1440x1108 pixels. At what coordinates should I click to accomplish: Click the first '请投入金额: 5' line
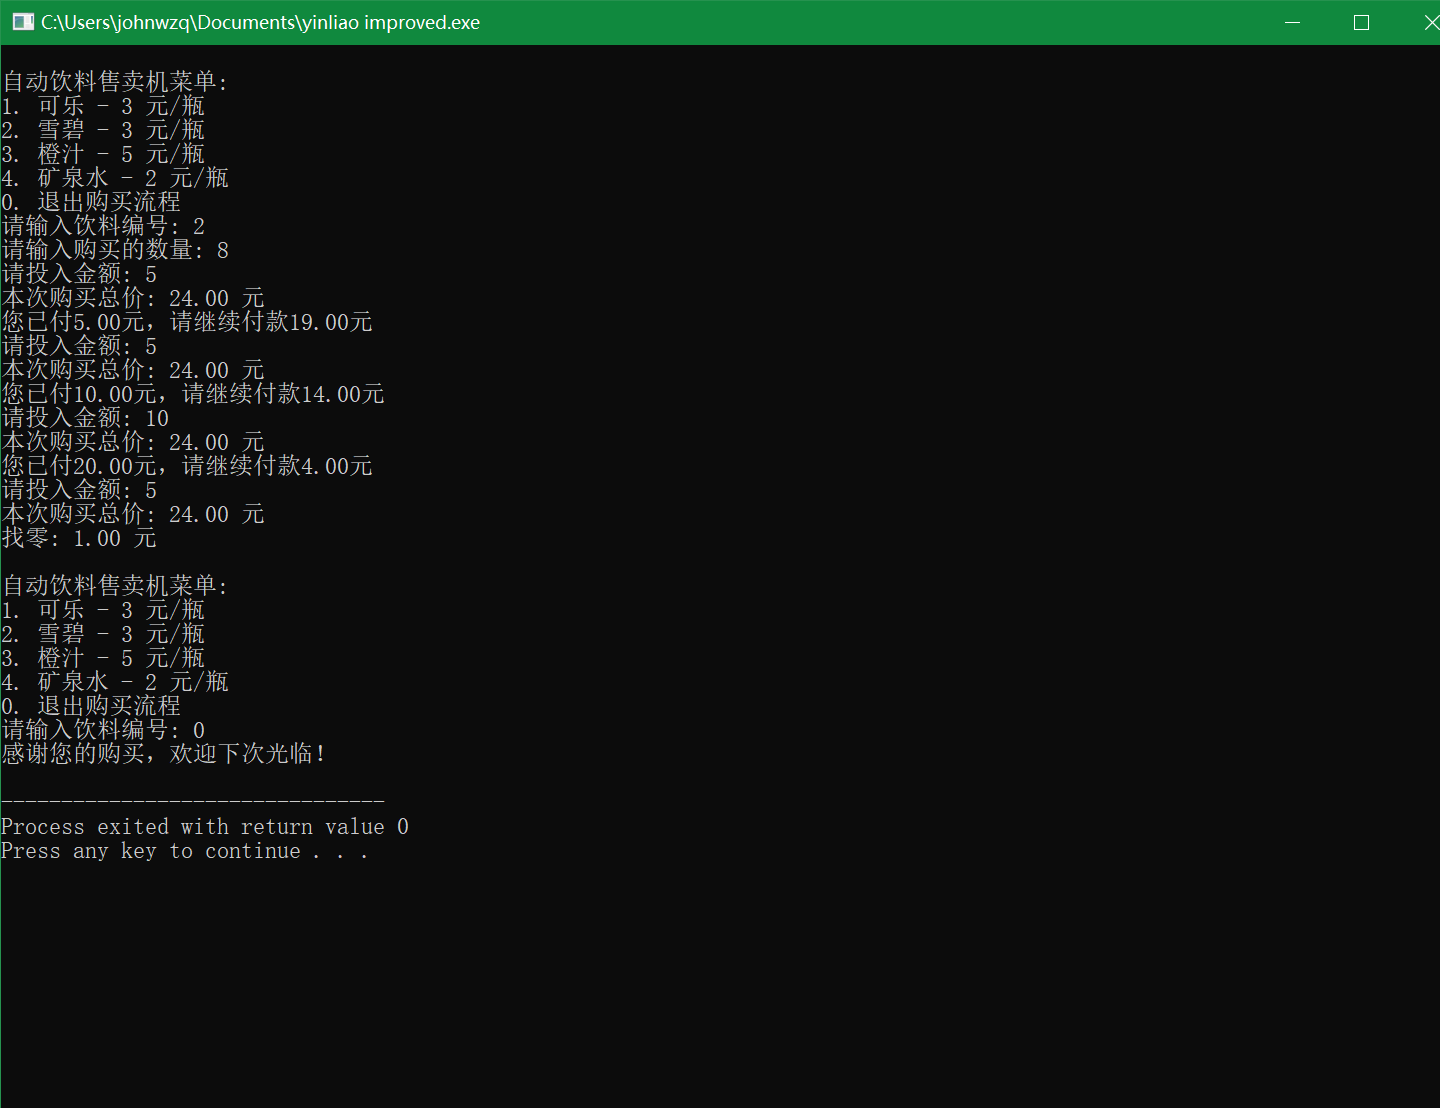pos(79,273)
